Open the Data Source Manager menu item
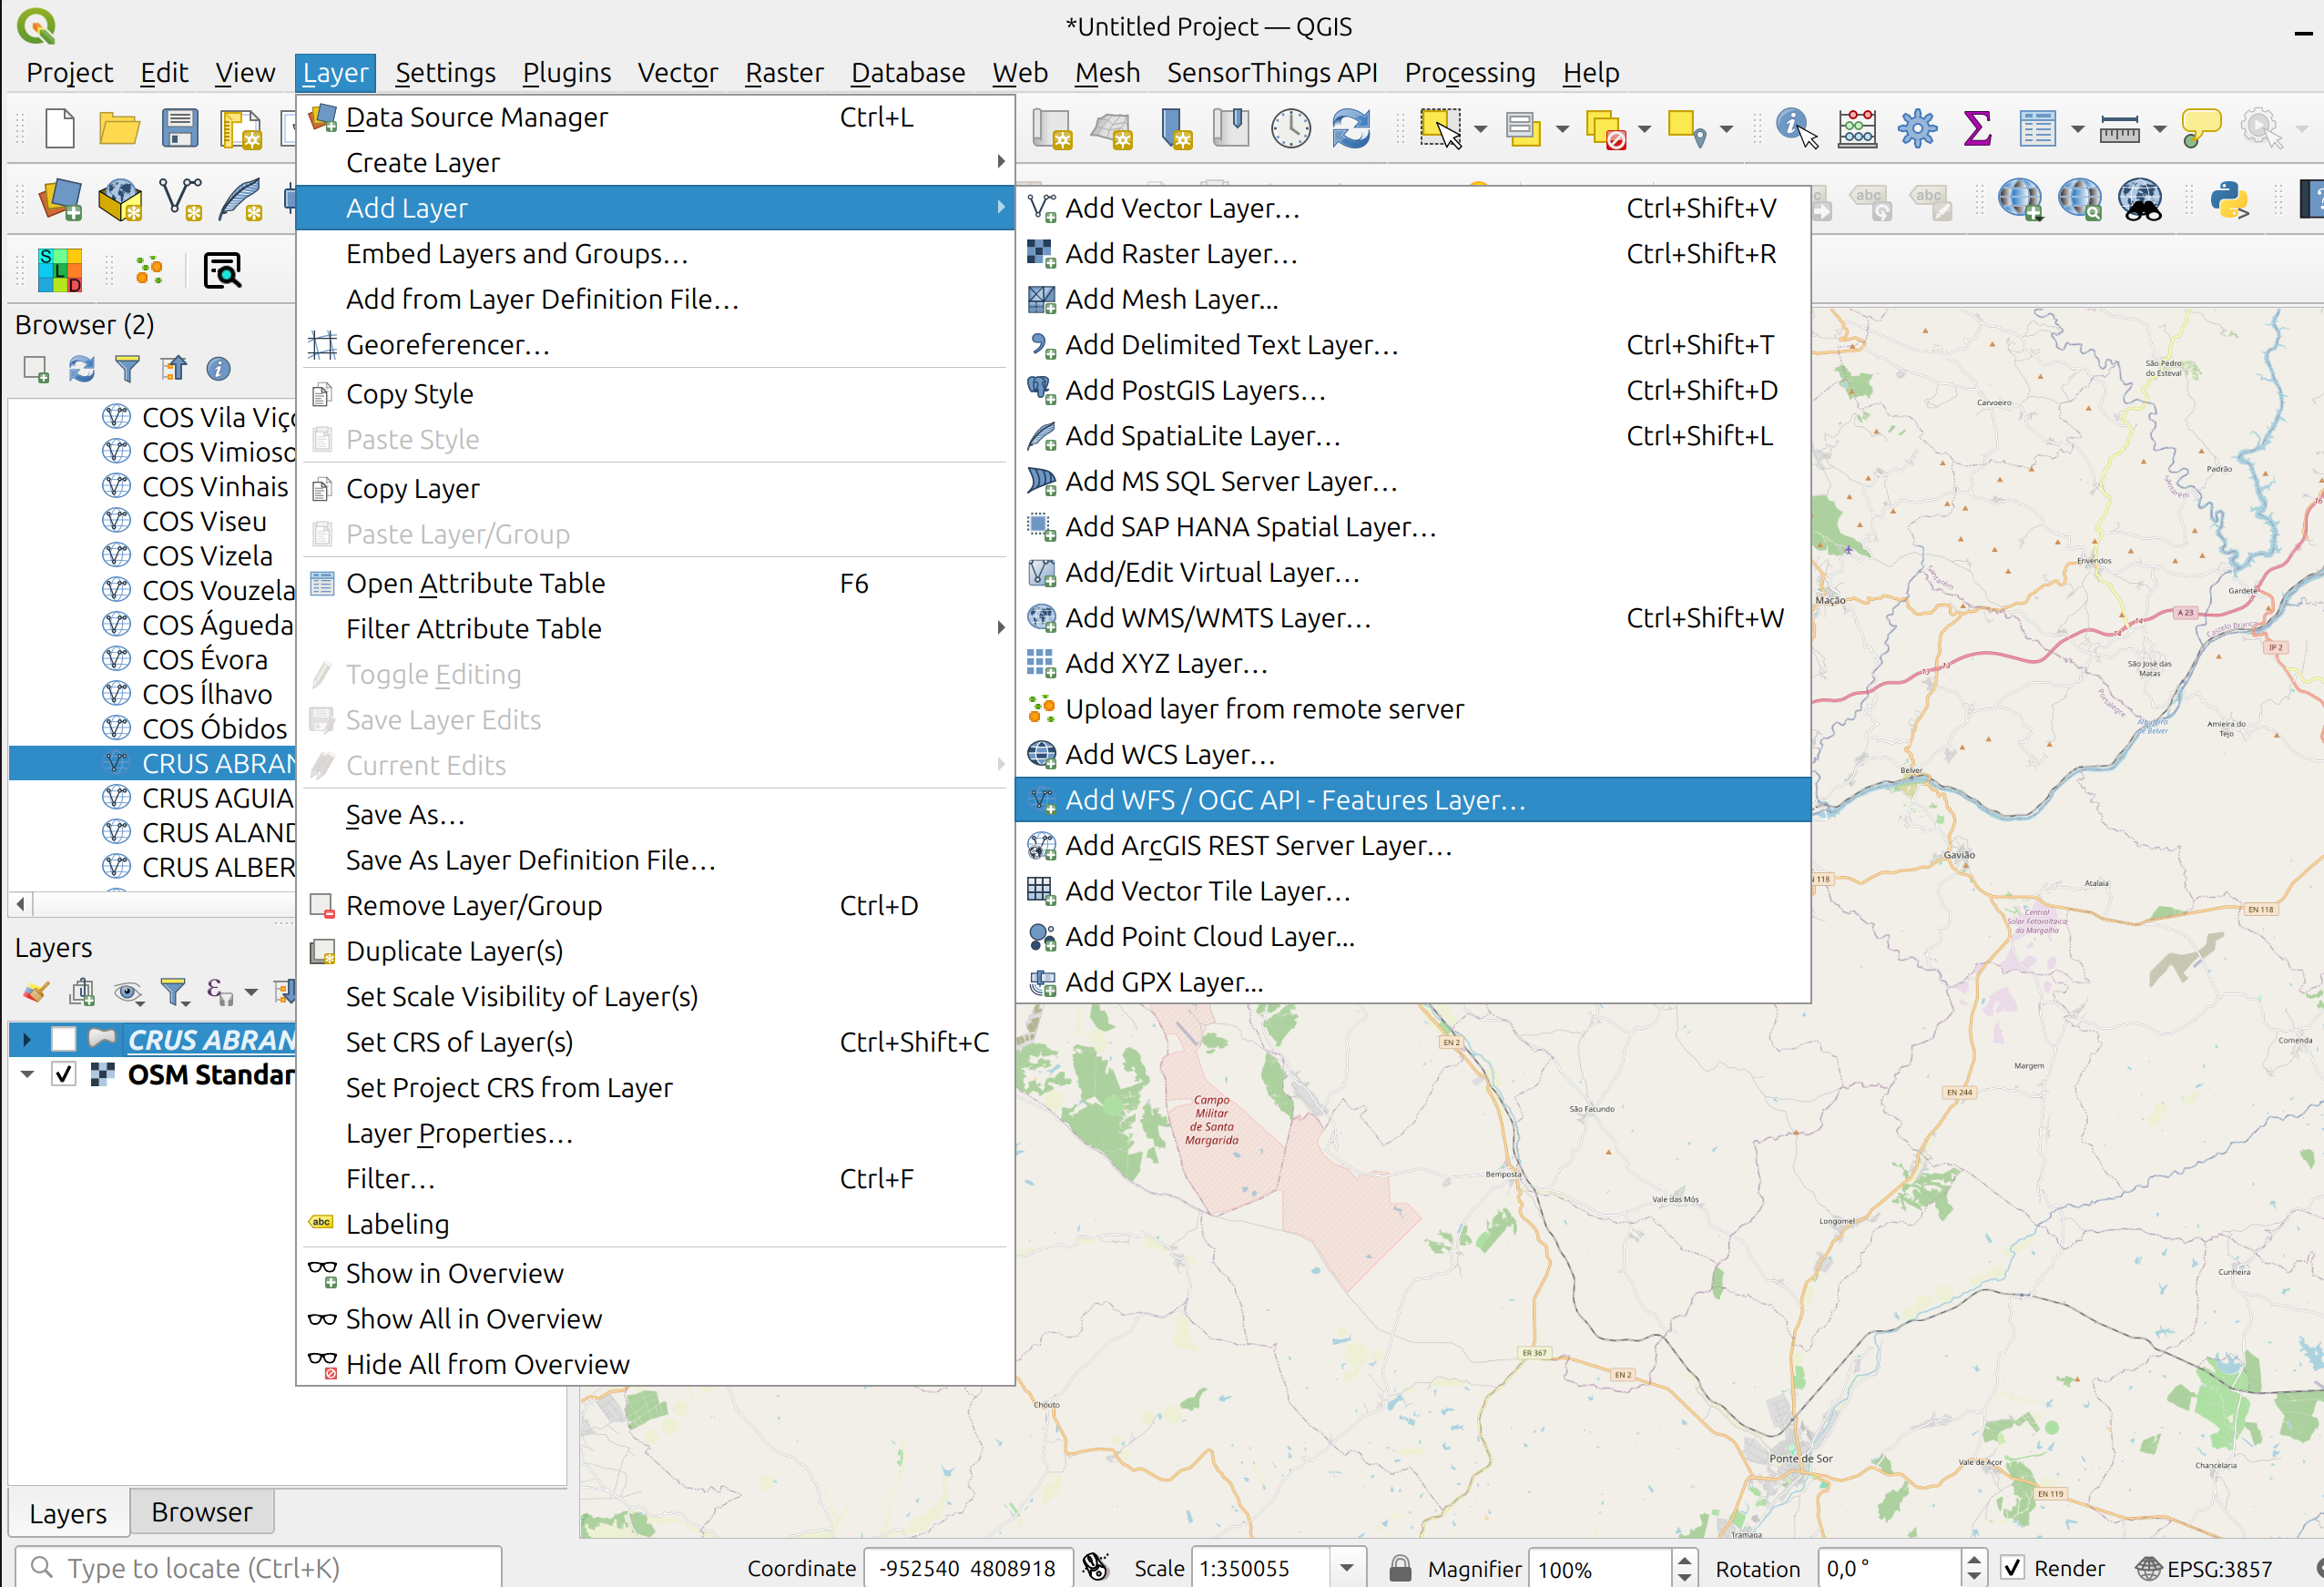This screenshot has width=2324, height=1587. pyautogui.click(x=656, y=117)
